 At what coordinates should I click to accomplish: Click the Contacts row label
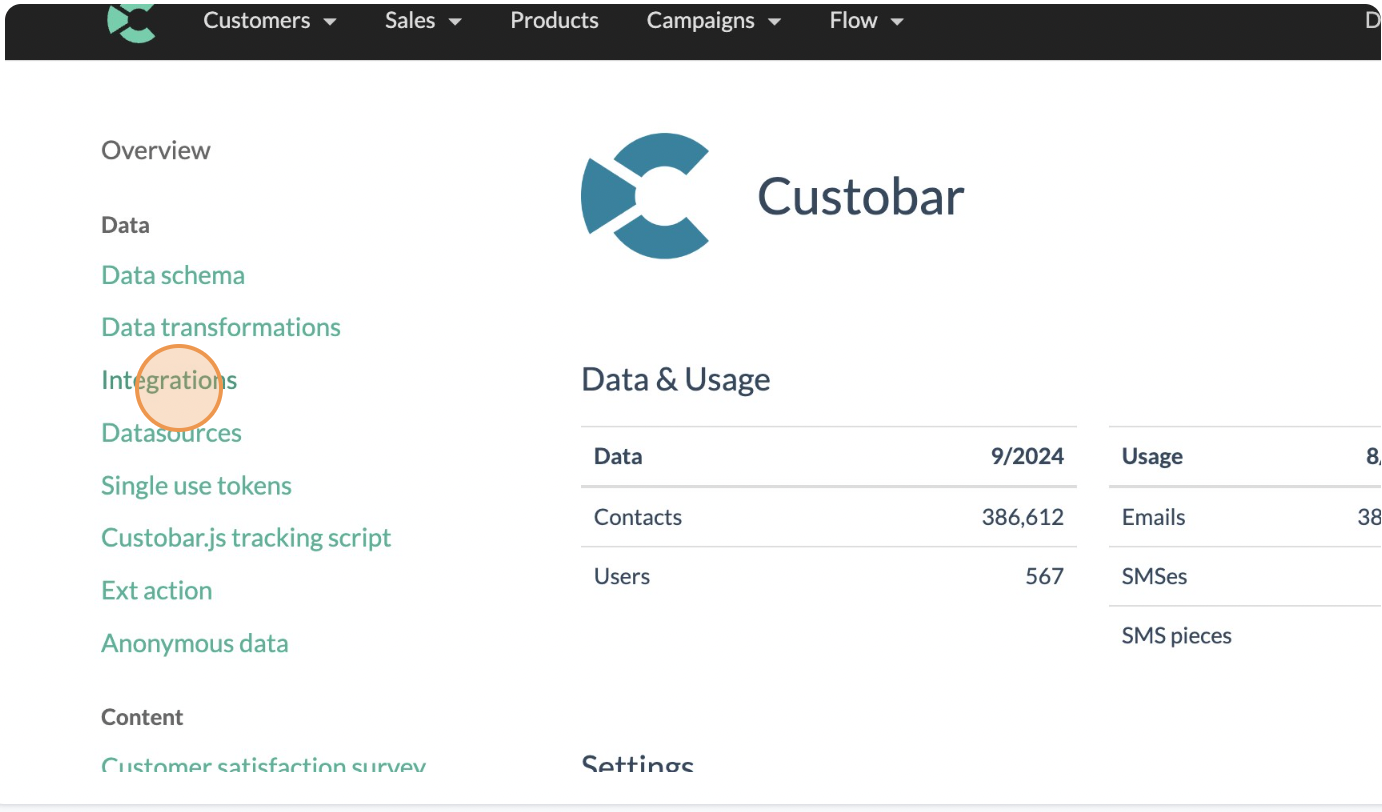638,517
